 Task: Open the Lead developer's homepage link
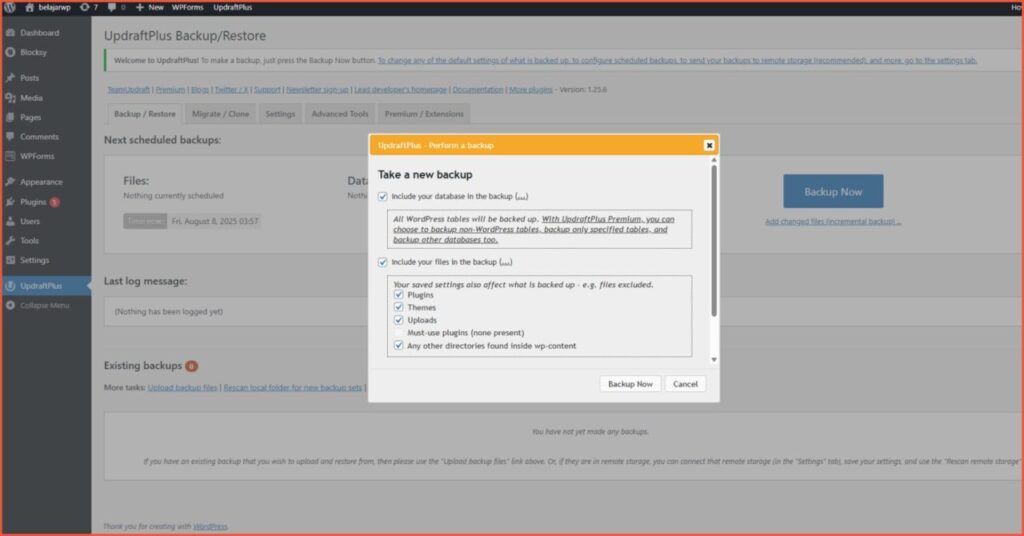pyautogui.click(x=400, y=90)
